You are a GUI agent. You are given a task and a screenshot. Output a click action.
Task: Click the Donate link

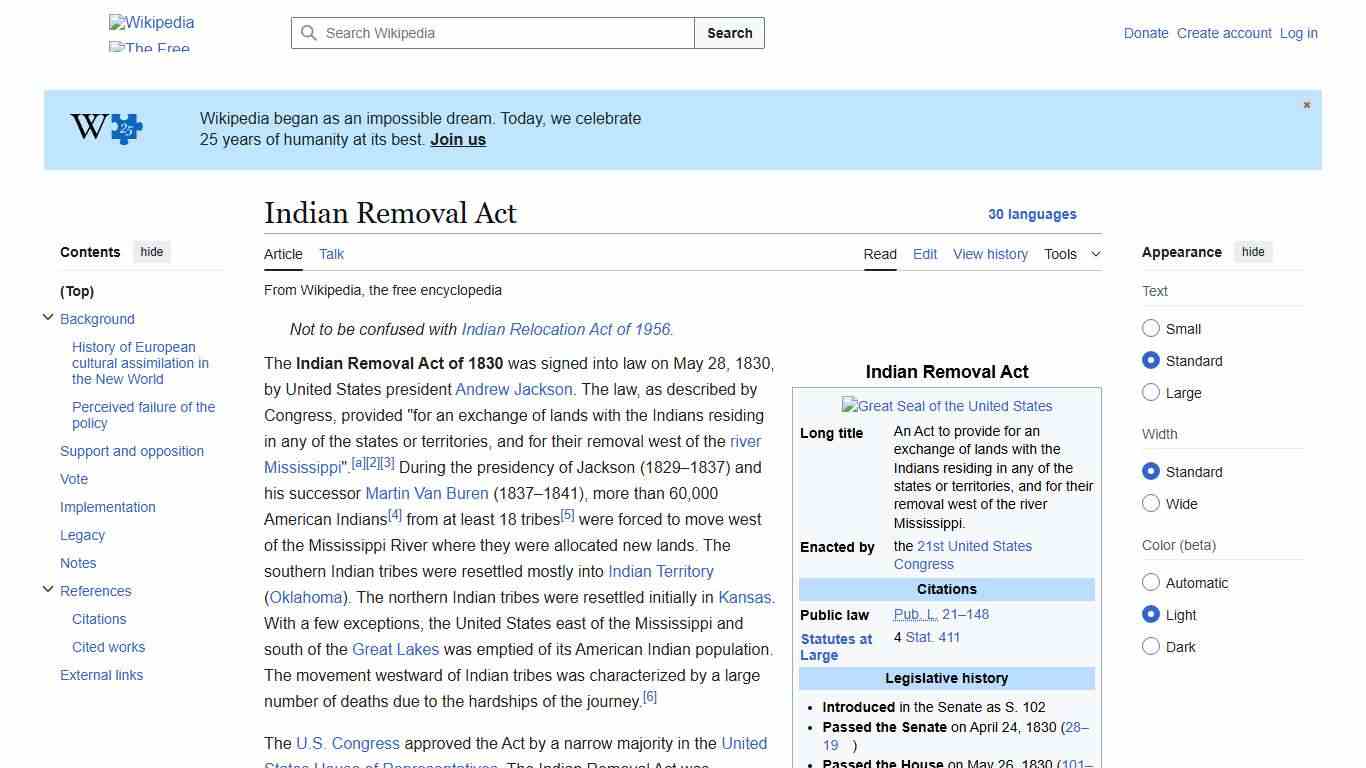[1146, 33]
